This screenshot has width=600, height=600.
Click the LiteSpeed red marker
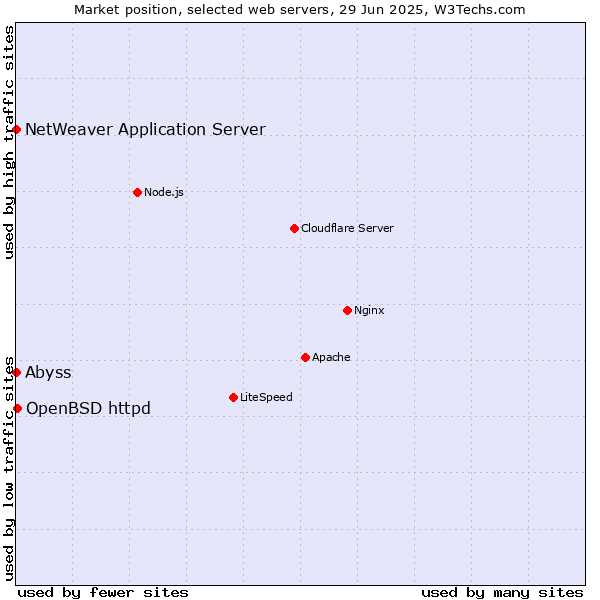pos(233,398)
